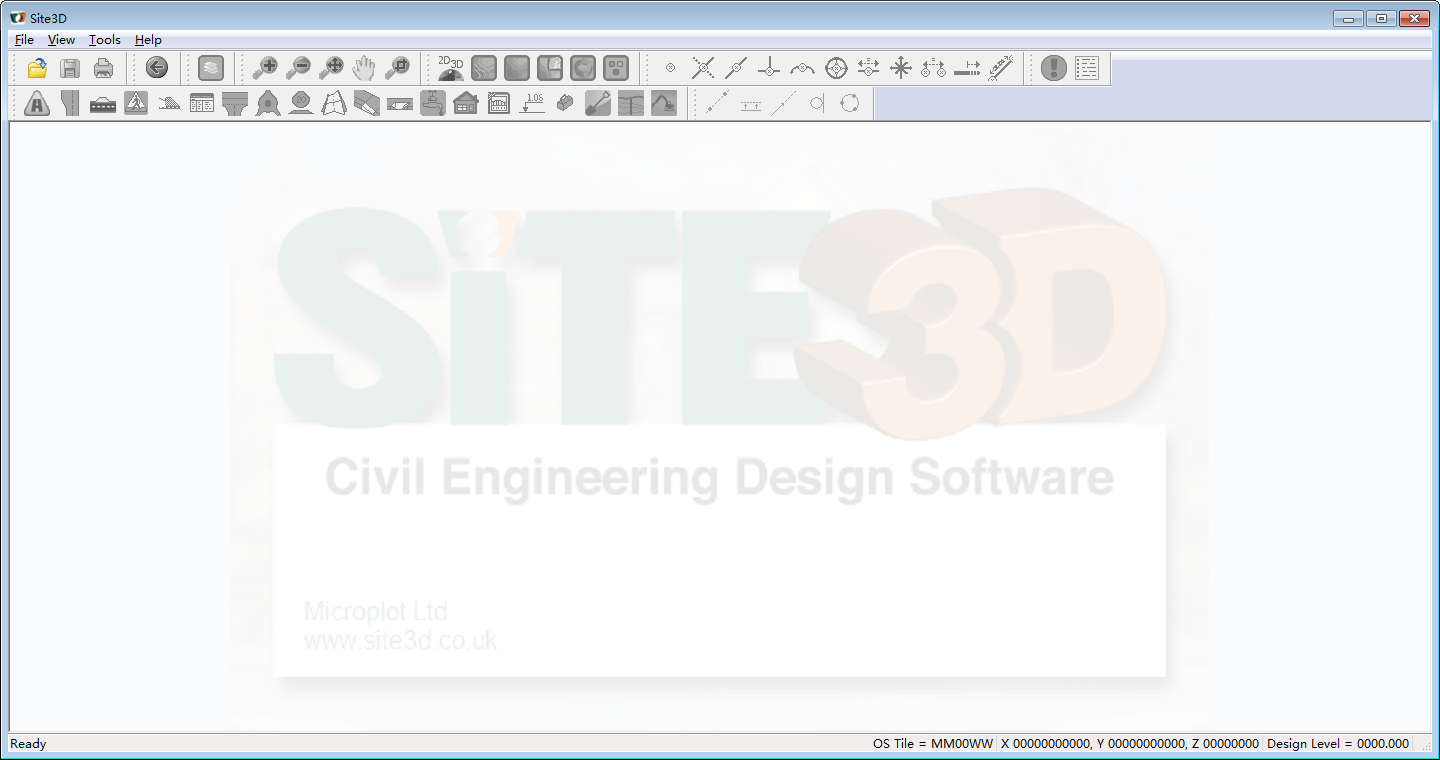
Task: Click the diagonal arrow line tool
Action: click(783, 103)
